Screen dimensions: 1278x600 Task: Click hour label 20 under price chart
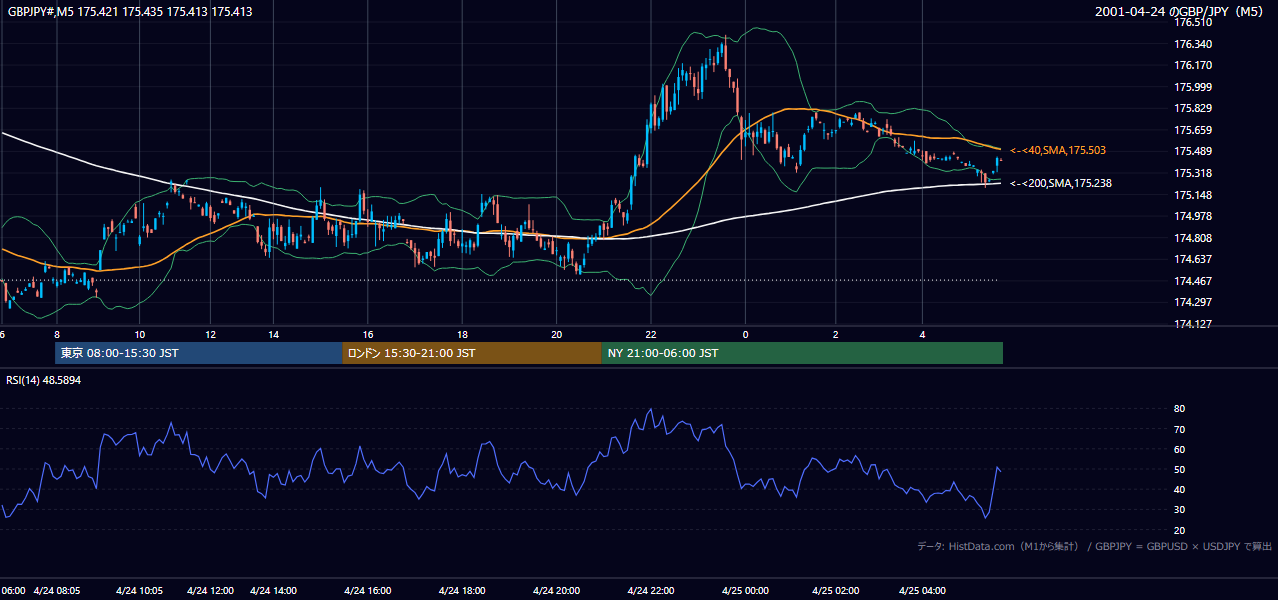[x=557, y=335]
